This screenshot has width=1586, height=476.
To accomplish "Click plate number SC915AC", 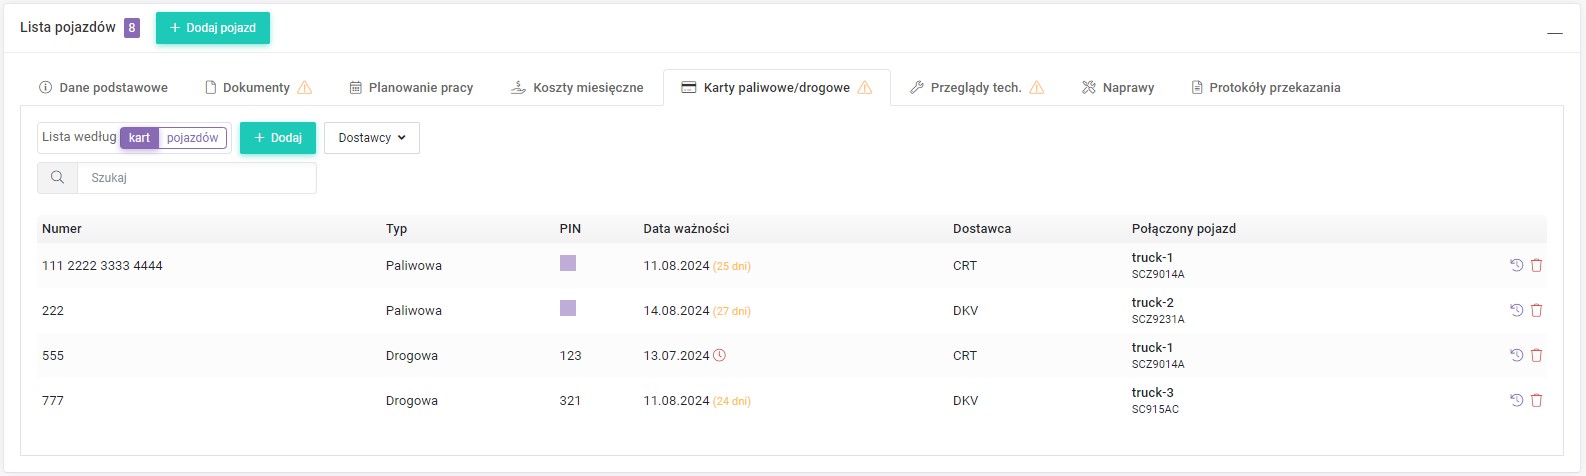I will (x=1155, y=409).
